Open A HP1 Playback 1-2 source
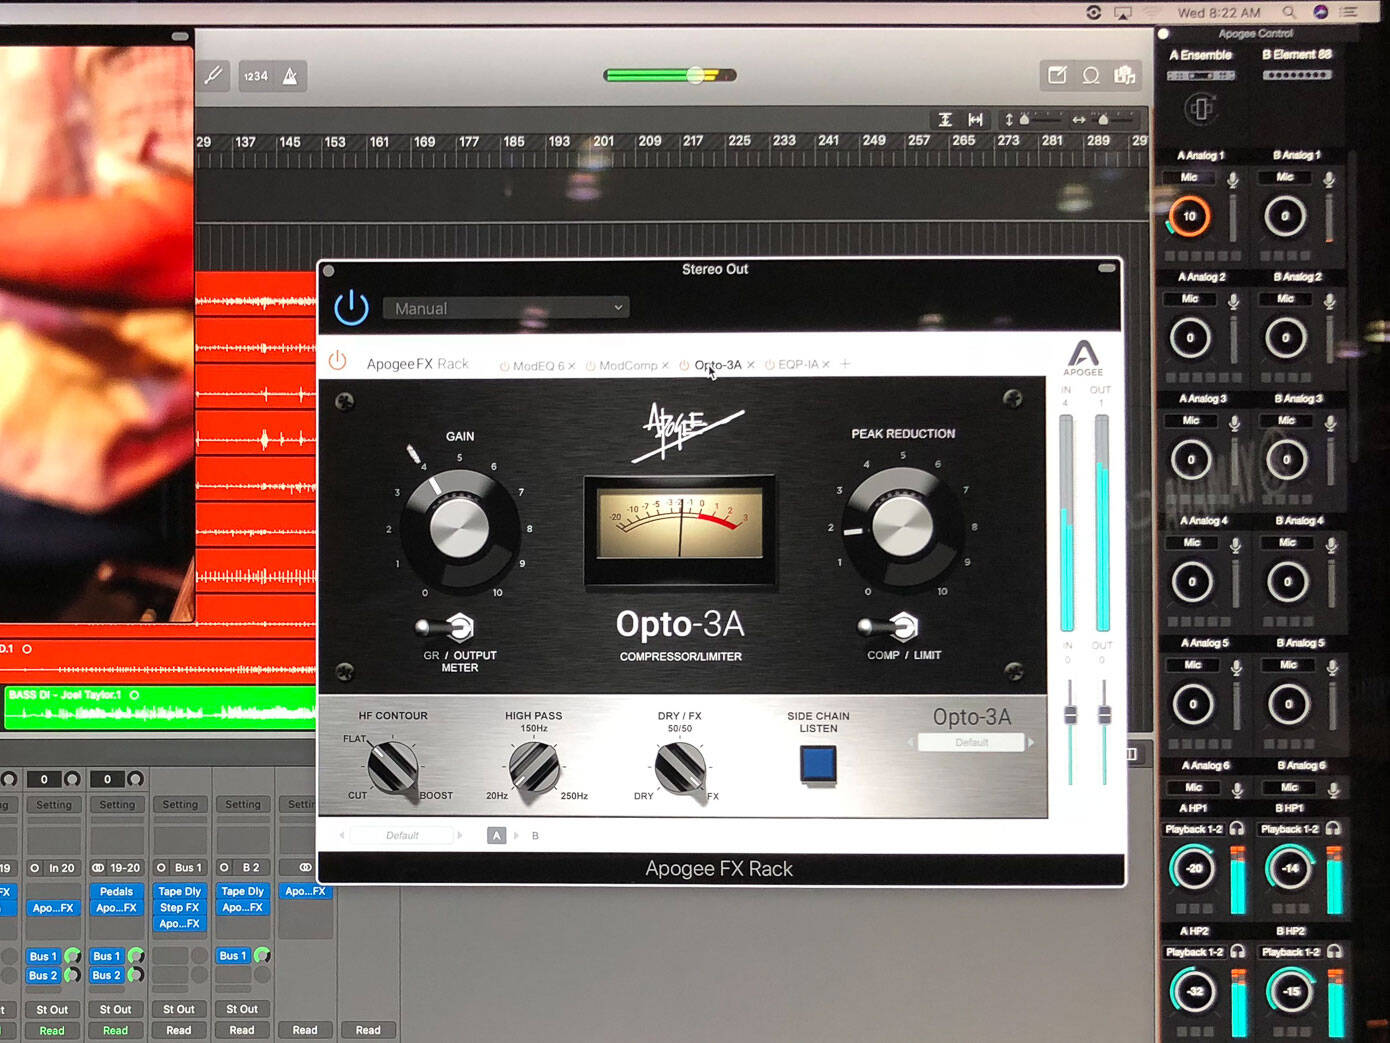The height and width of the screenshot is (1043, 1390). click(1194, 829)
